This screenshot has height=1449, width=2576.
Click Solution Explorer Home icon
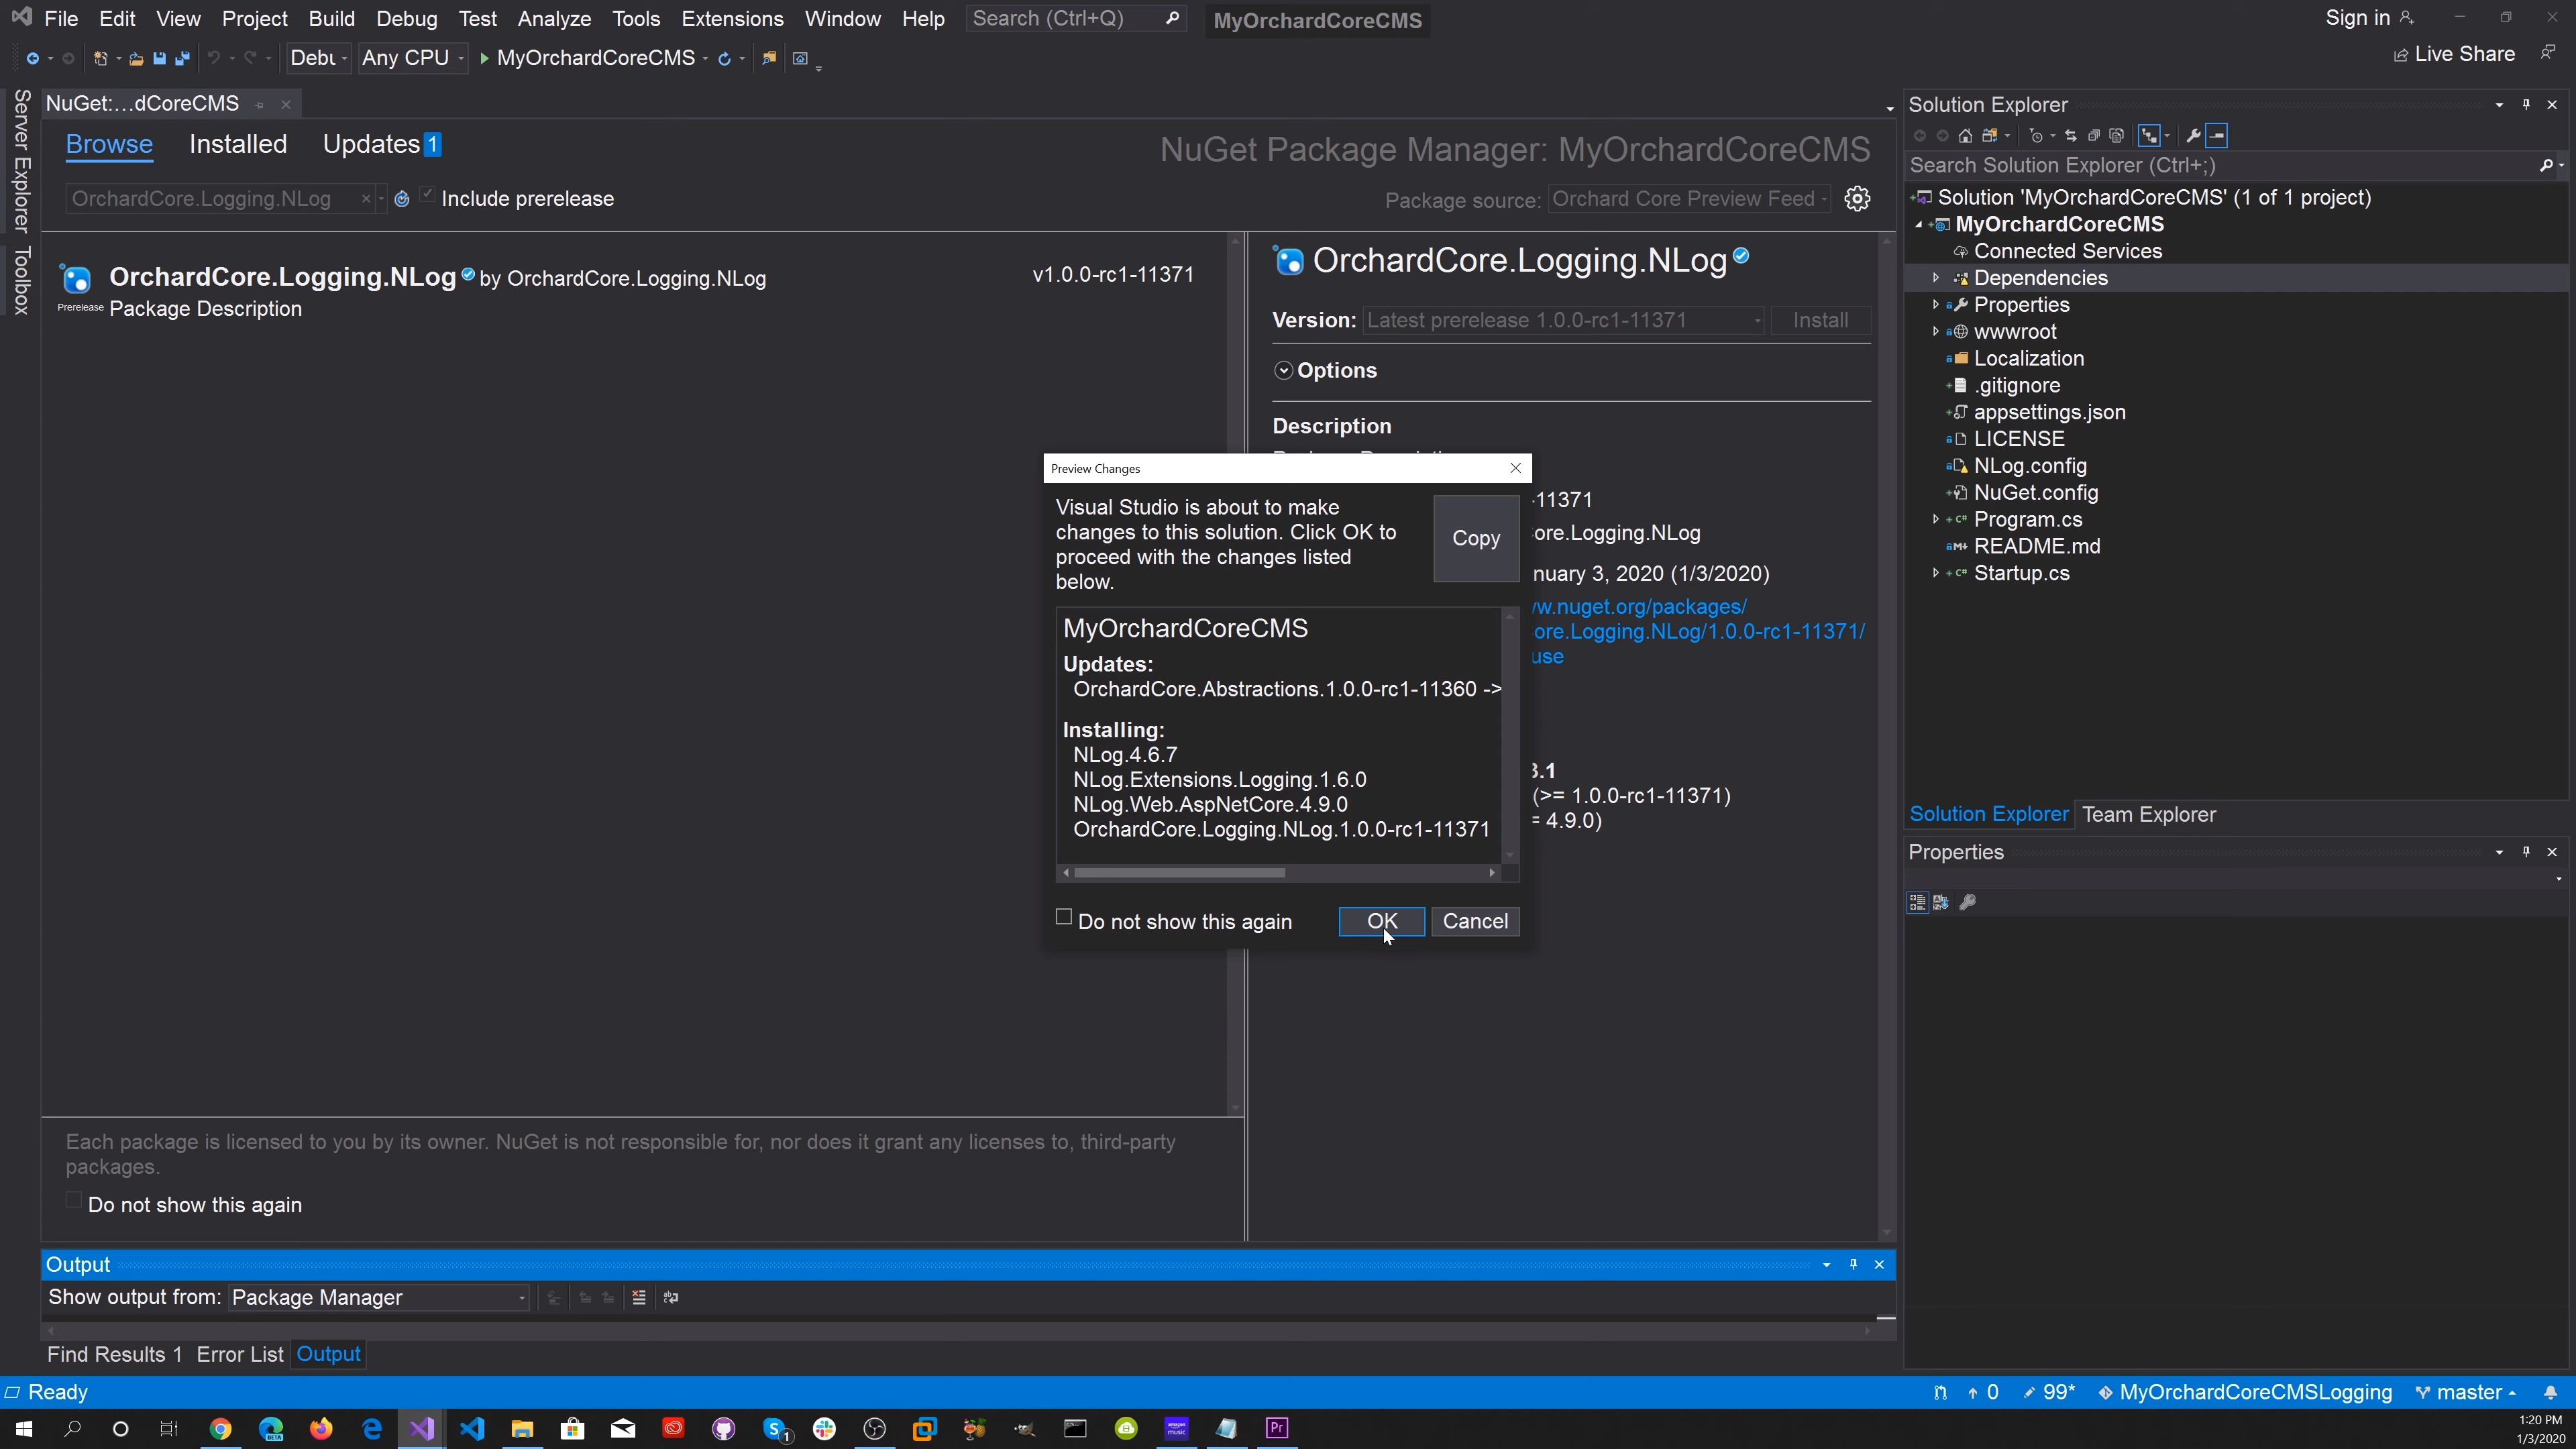click(x=1966, y=136)
